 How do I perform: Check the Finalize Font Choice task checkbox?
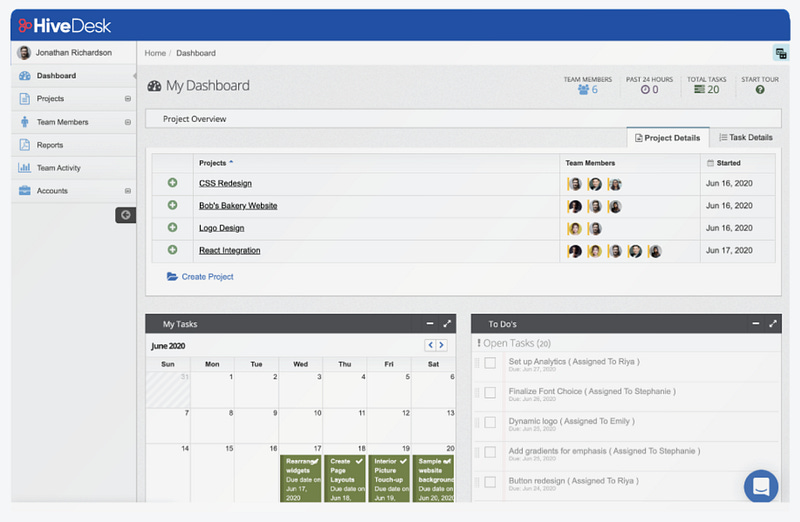pos(490,392)
